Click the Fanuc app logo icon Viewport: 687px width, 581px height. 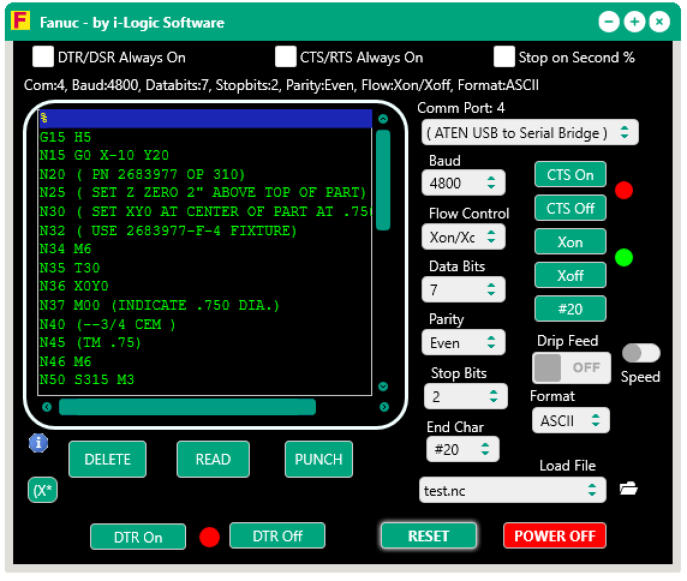pyautogui.click(x=20, y=21)
